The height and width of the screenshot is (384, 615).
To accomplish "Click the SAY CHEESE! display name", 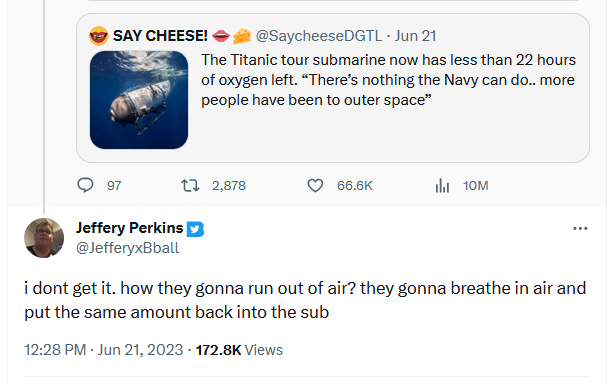I will coord(160,36).
